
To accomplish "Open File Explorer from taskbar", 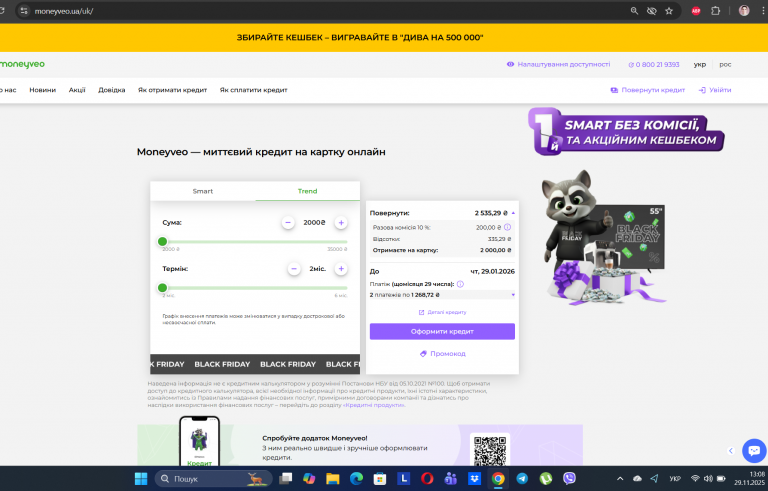I will tap(333, 479).
